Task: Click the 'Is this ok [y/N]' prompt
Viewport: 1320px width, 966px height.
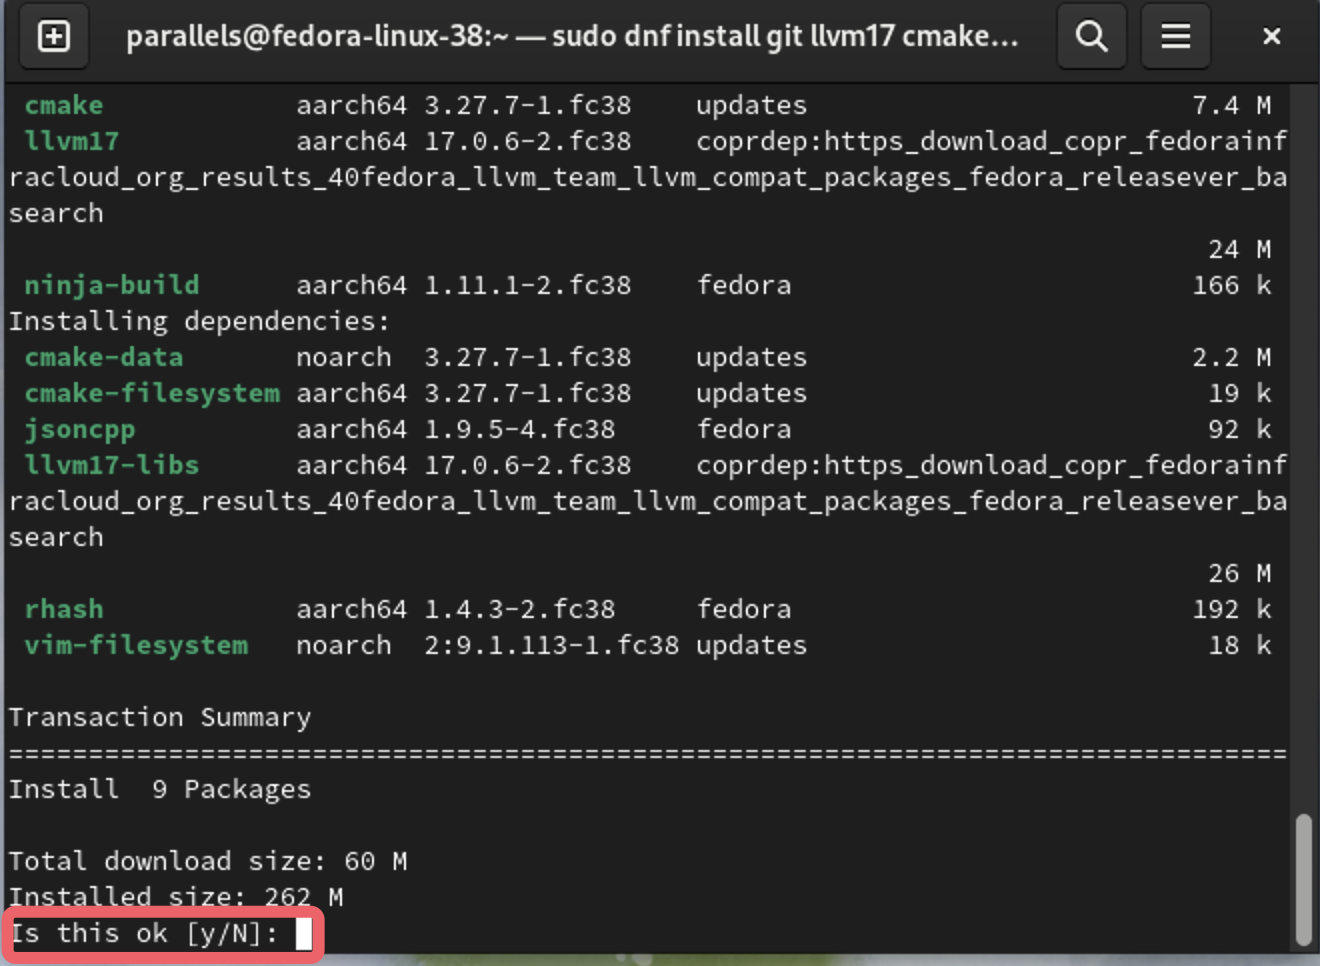Action: click(144, 934)
